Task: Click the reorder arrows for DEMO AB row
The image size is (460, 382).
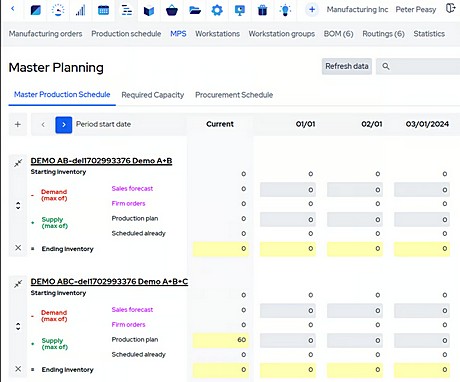Action: (x=18, y=205)
